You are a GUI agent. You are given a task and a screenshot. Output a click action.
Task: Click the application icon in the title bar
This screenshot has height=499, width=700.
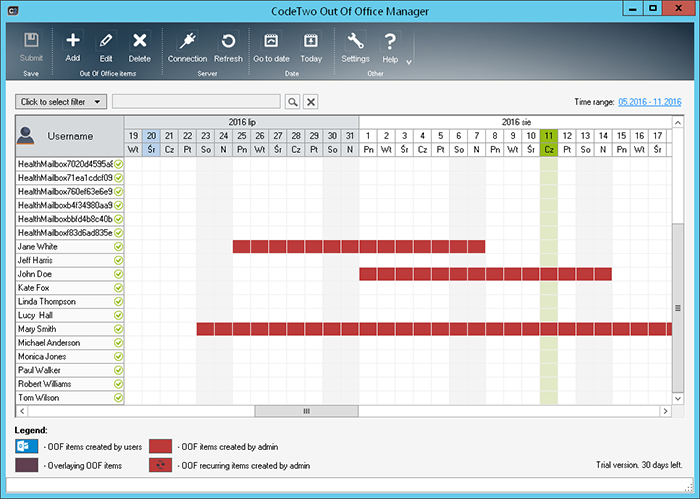point(13,10)
